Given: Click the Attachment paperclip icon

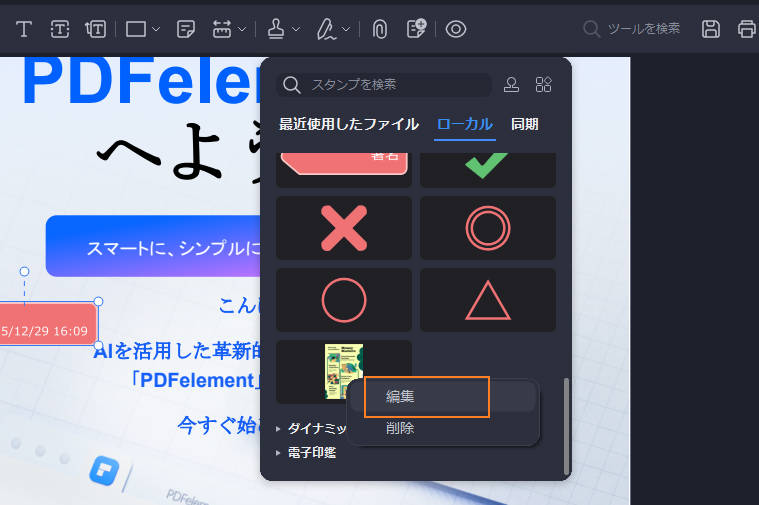Looking at the screenshot, I should point(380,29).
